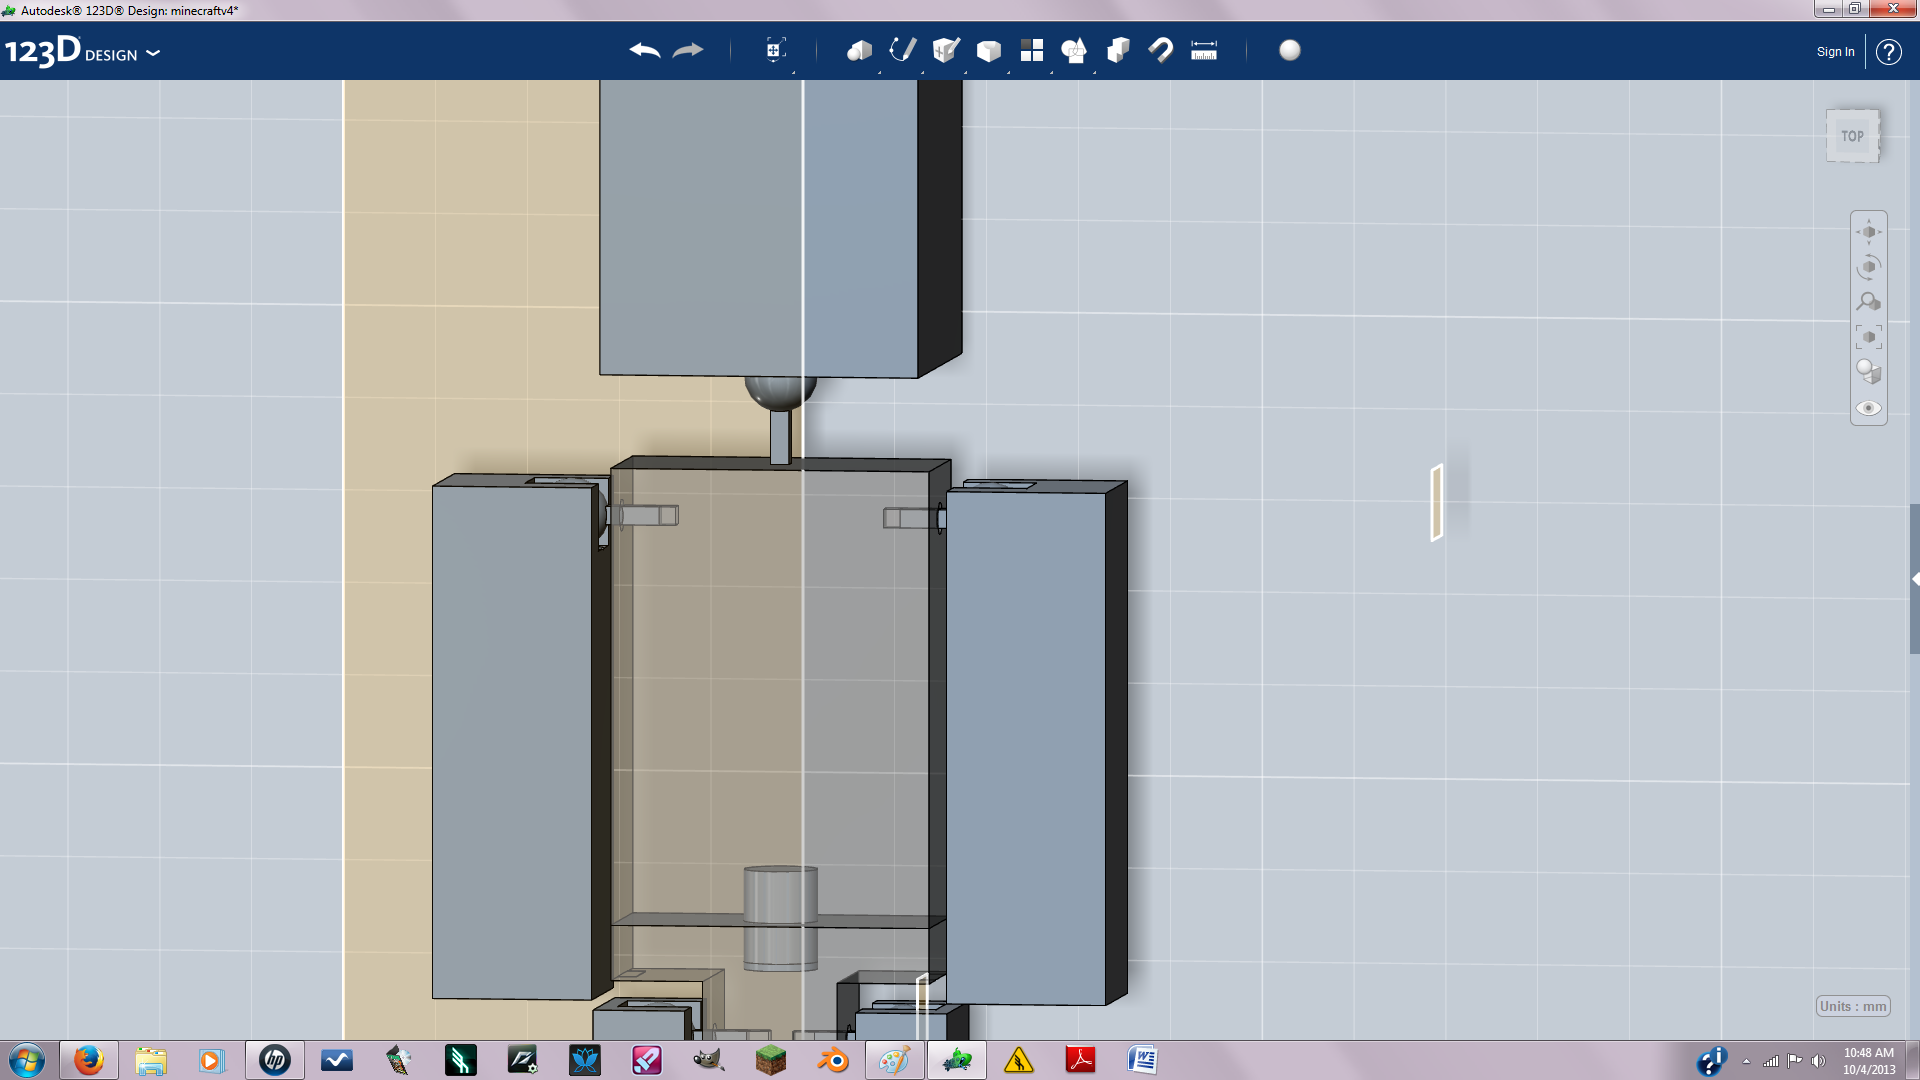This screenshot has height=1080, width=1920.
Task: Open the 123D Design application menu
Action: pyautogui.click(x=82, y=52)
